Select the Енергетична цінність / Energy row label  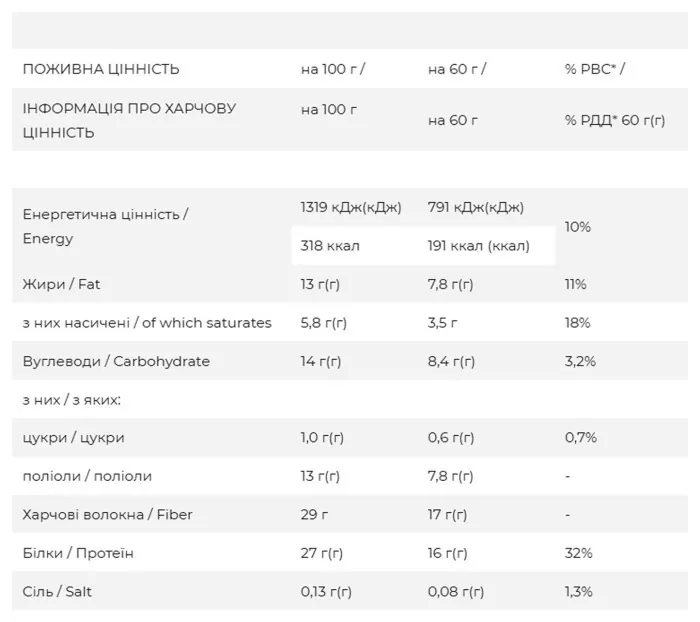pos(105,226)
